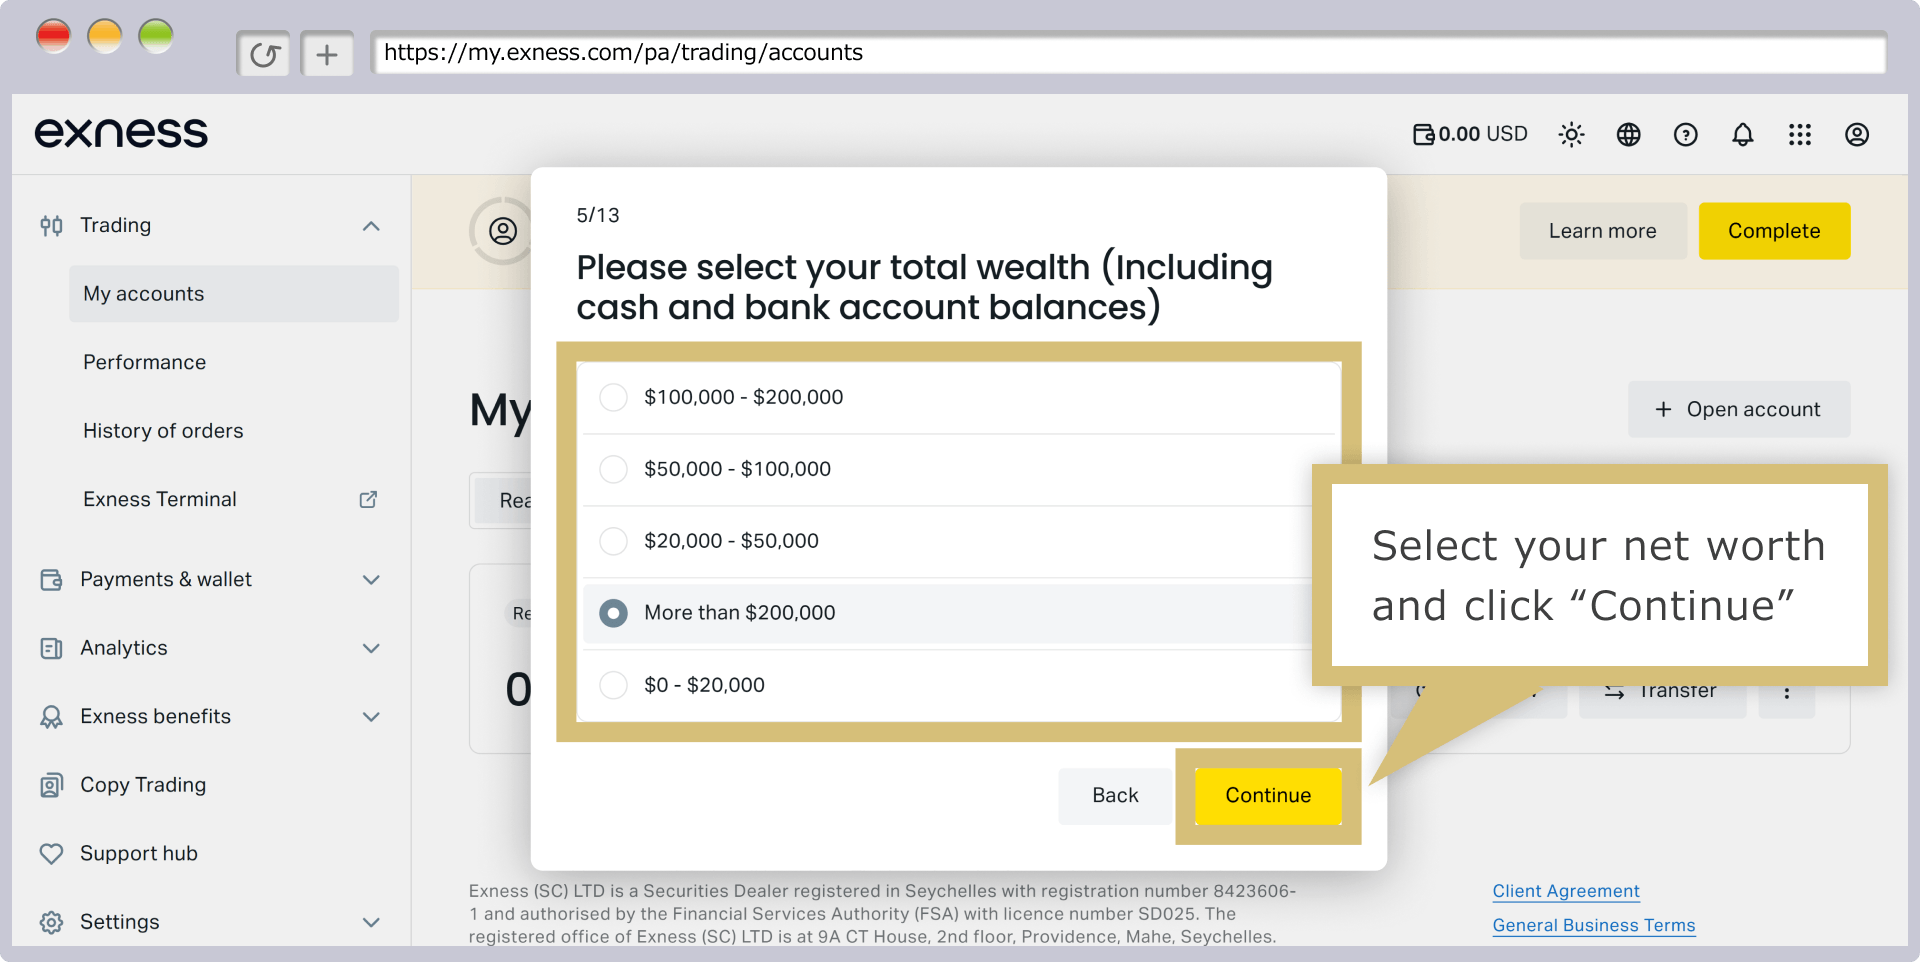This screenshot has height=962, width=1920.
Task: Click the browser address bar
Action: pos(1128,53)
